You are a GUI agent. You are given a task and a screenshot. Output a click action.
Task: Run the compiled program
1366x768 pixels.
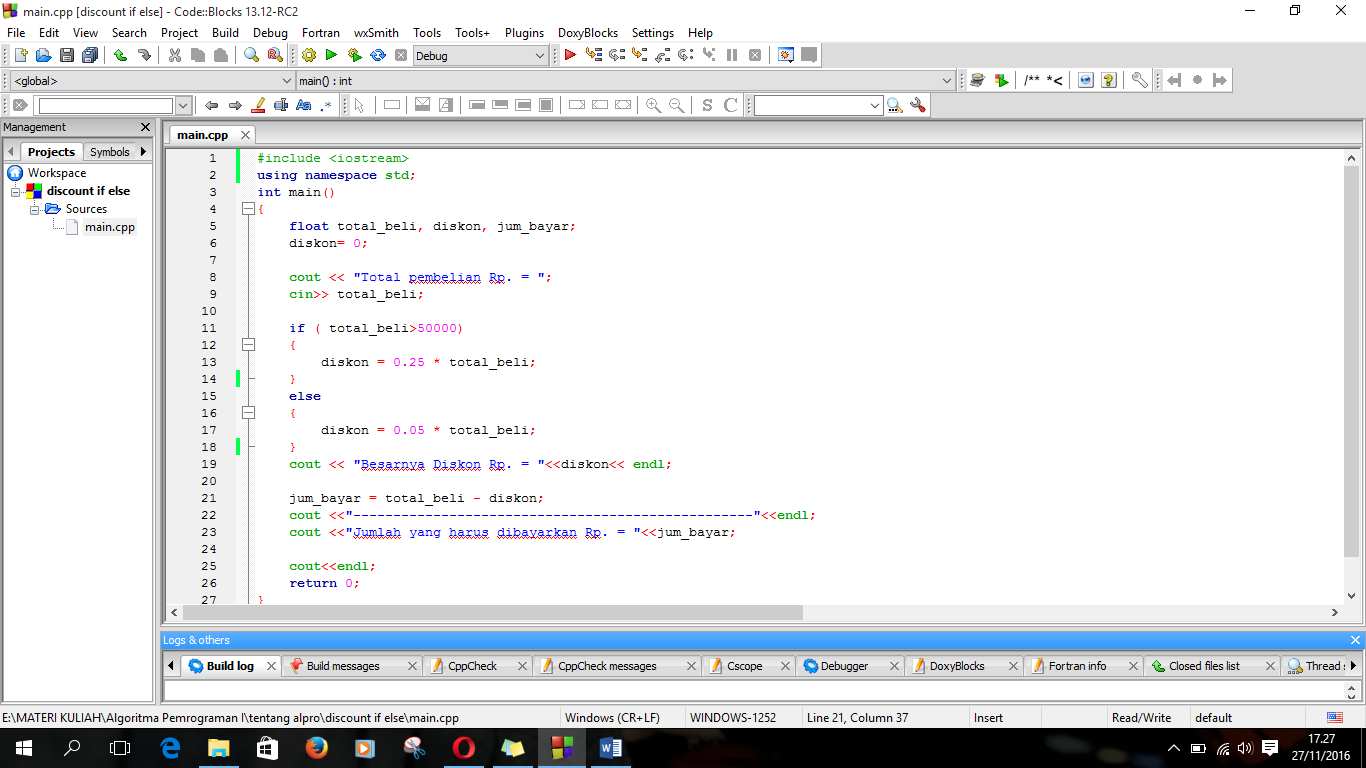pyautogui.click(x=331, y=55)
